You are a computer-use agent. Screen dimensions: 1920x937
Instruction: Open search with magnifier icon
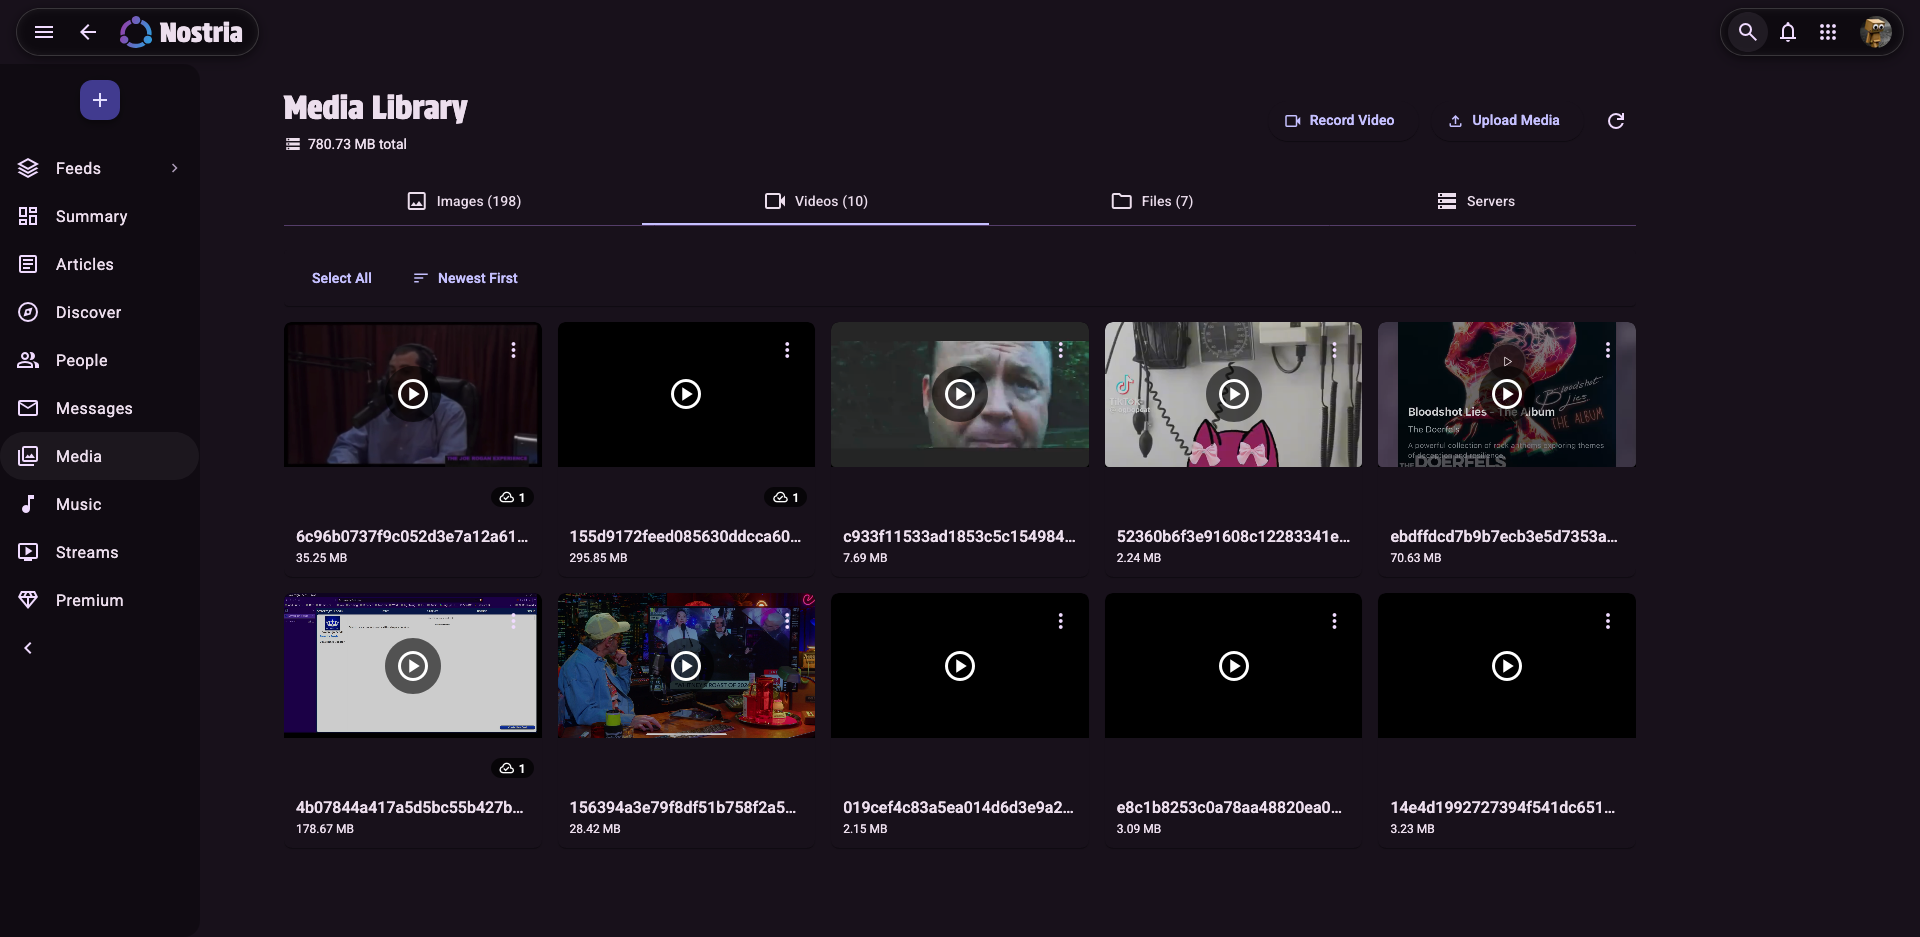click(x=1747, y=32)
